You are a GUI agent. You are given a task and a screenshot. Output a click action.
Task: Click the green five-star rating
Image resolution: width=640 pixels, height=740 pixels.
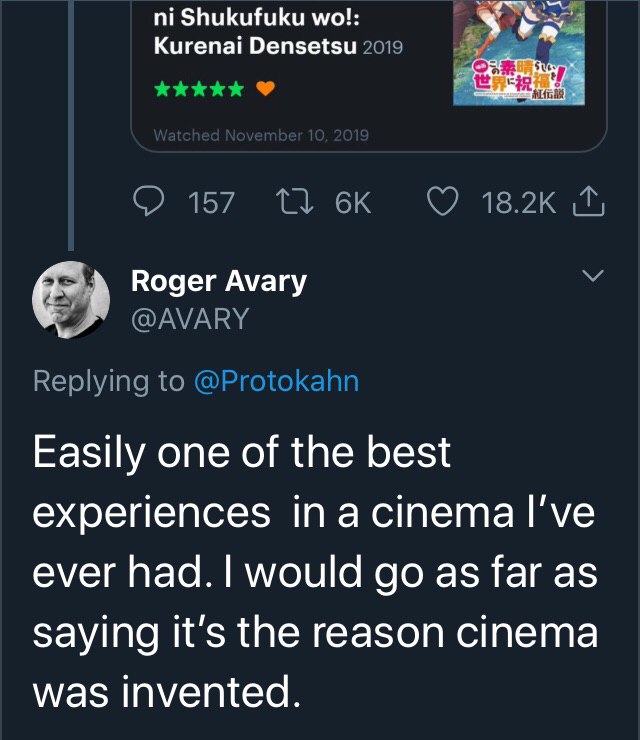pyautogui.click(x=198, y=89)
